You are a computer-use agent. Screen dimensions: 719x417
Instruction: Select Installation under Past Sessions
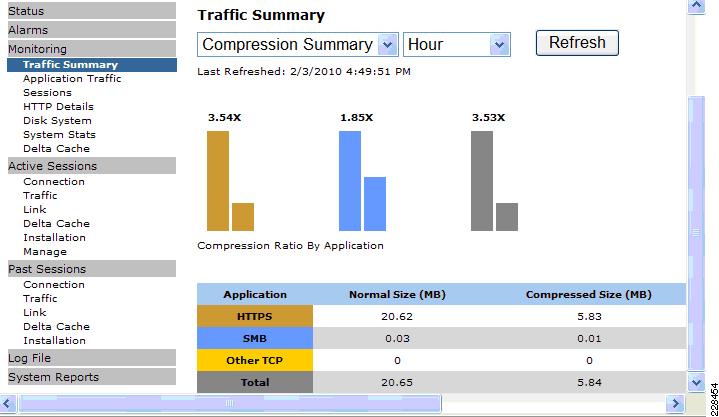point(54,340)
